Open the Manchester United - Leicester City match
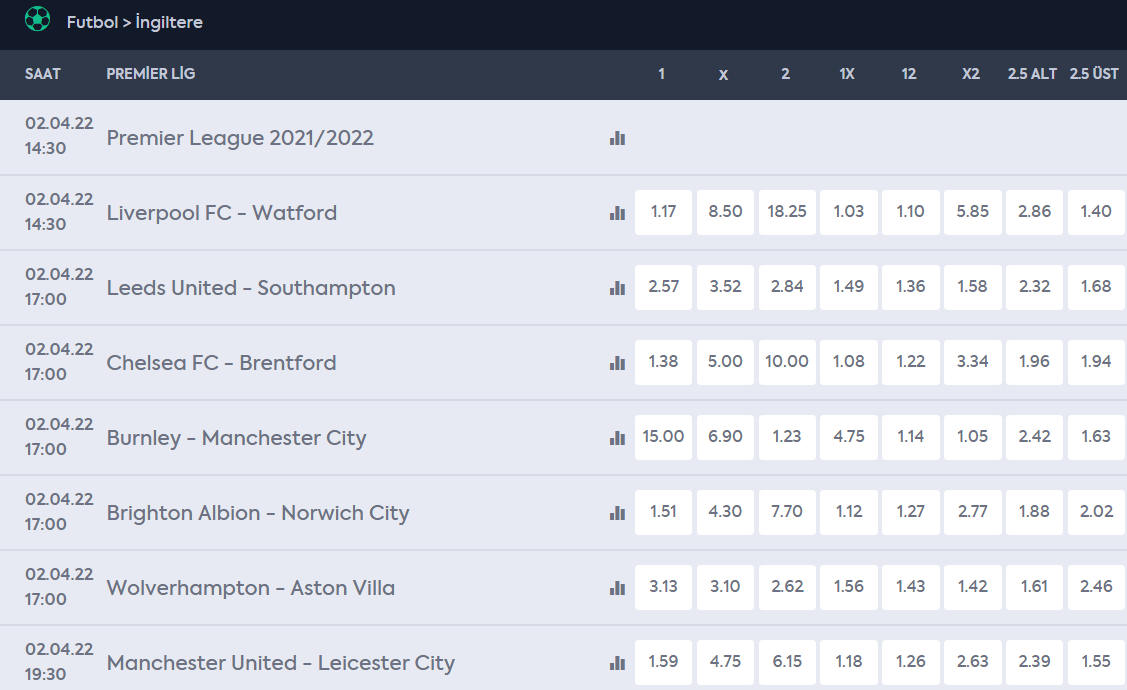Screen dimensions: 1127x690 280,663
